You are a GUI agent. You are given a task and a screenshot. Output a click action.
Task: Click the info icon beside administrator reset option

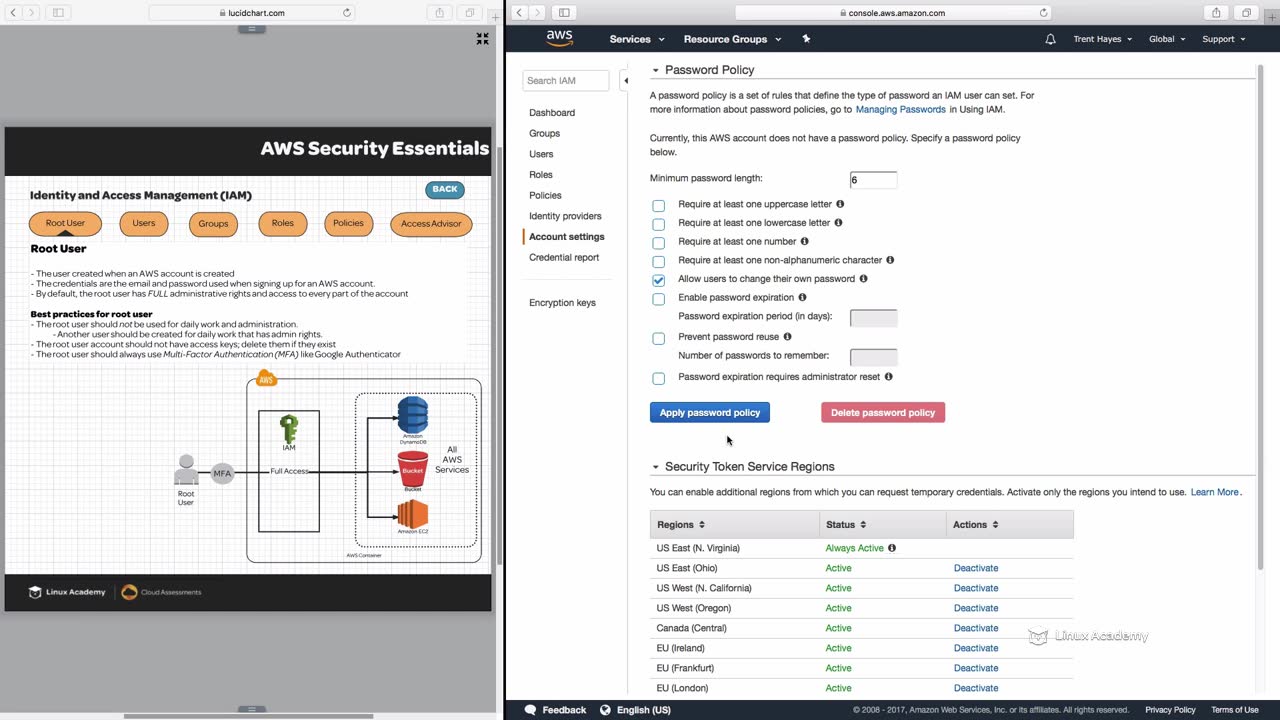click(889, 377)
